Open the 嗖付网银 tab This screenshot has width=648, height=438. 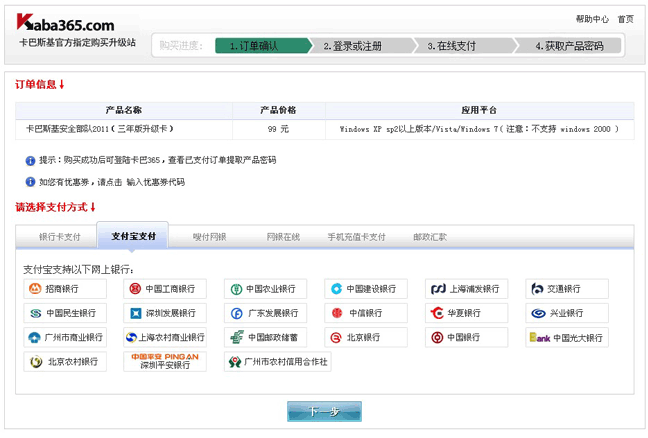(210, 237)
